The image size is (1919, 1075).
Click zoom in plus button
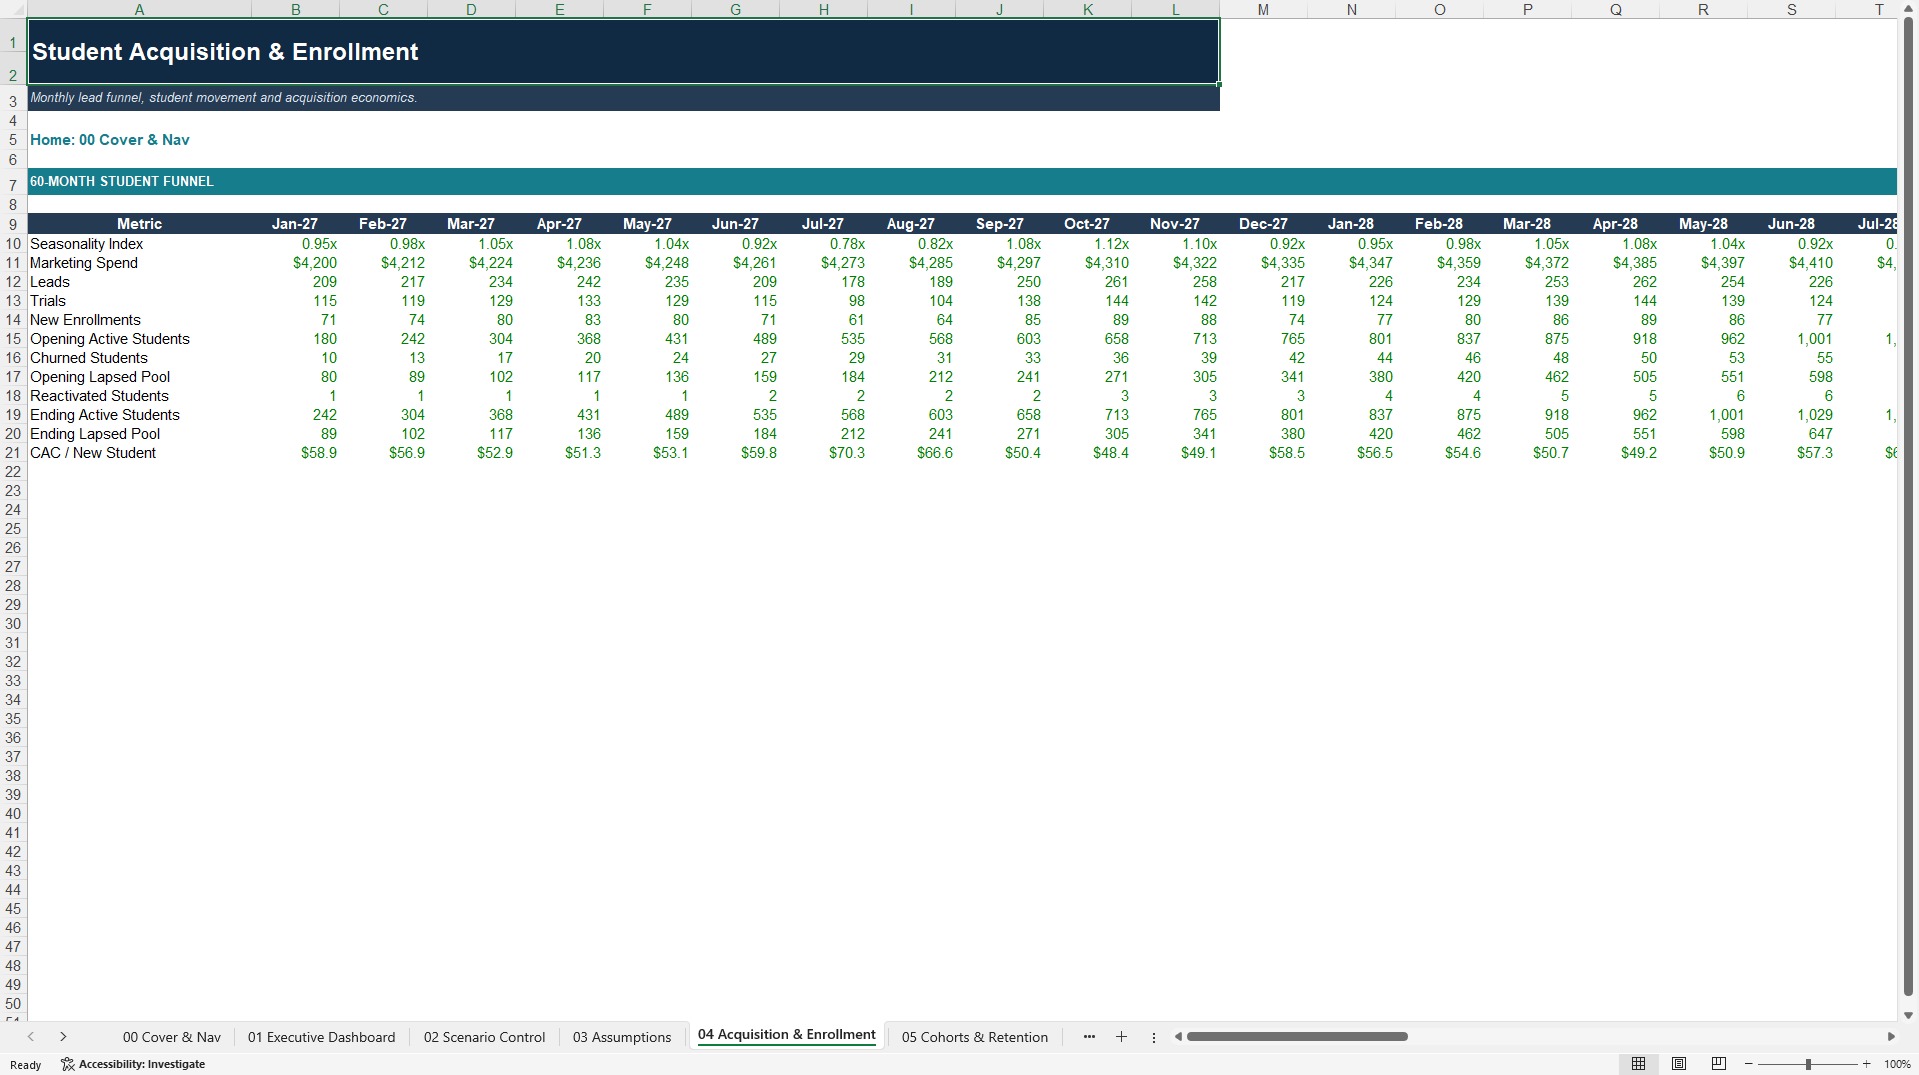tap(1866, 1064)
